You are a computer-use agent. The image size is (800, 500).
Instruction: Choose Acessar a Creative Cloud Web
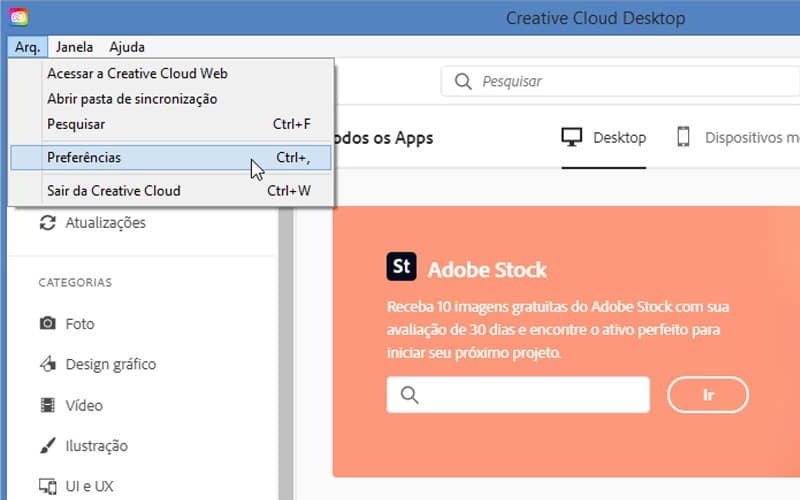(171, 73)
